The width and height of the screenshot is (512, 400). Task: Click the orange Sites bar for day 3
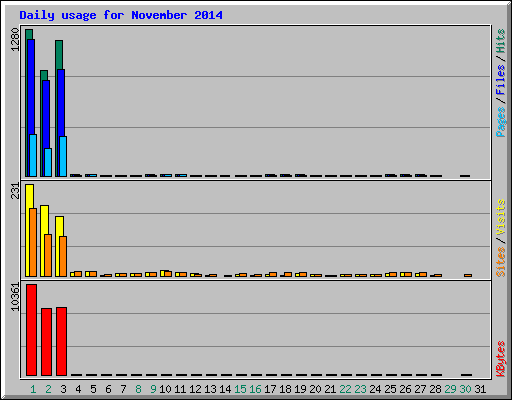63,256
